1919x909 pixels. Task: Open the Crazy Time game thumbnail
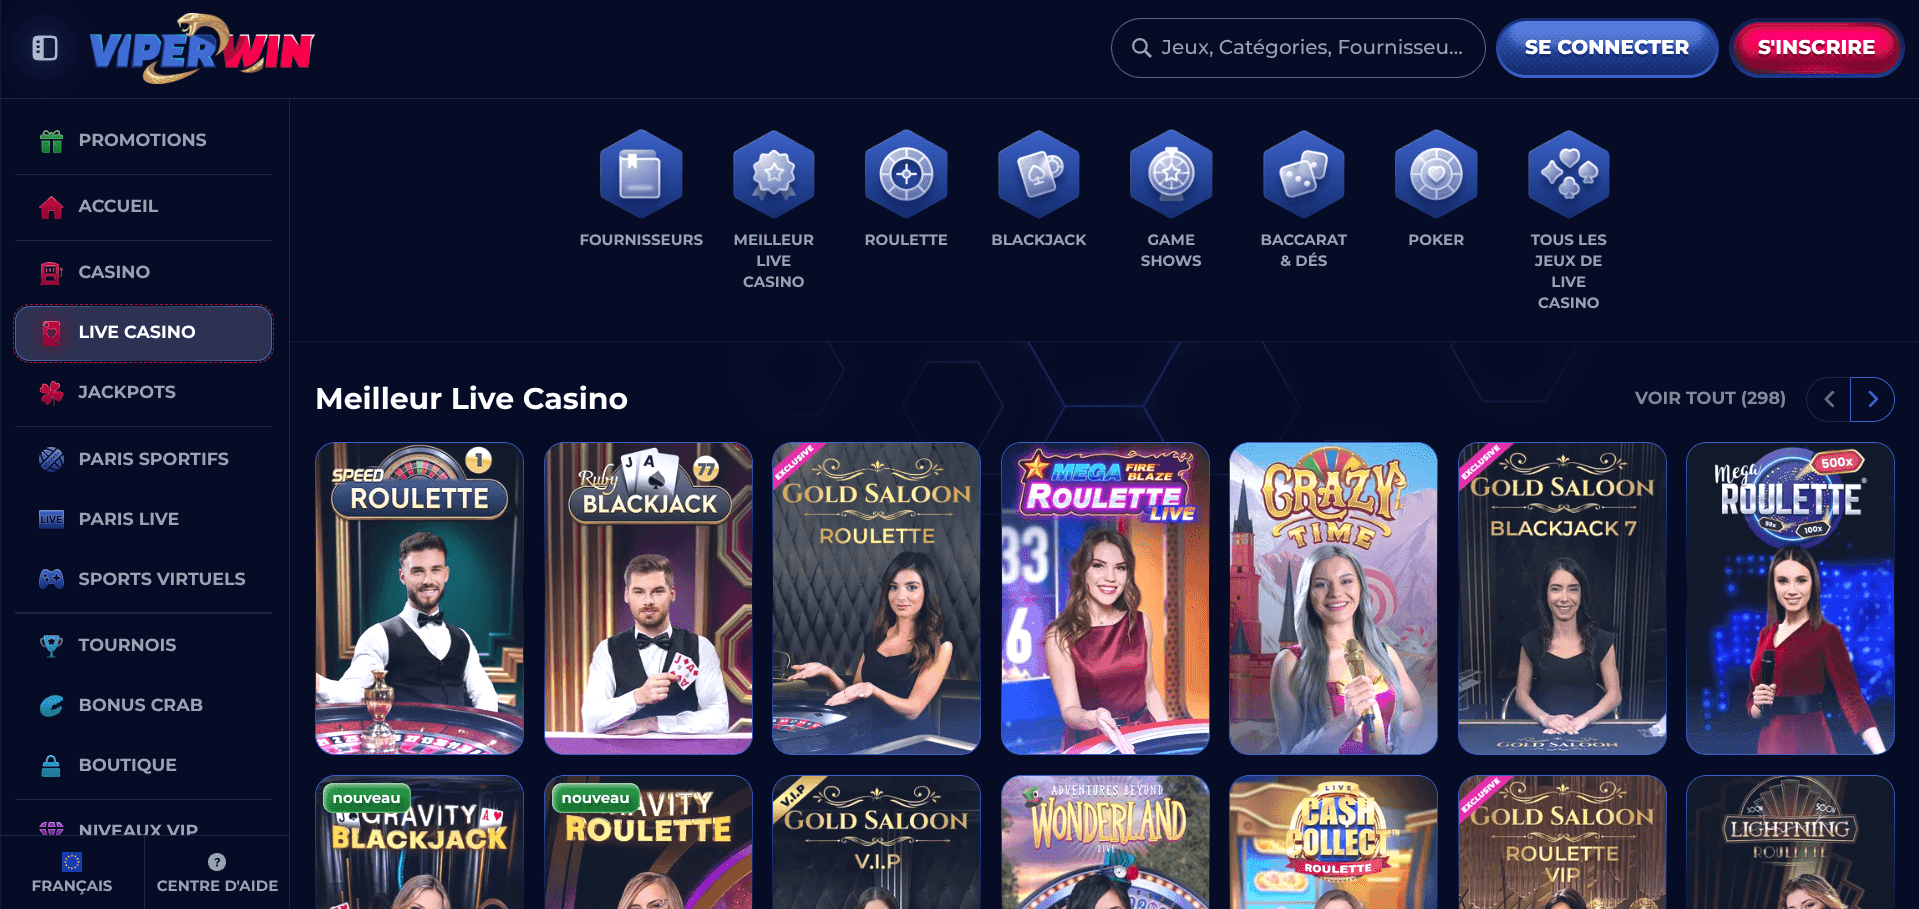pyautogui.click(x=1333, y=598)
